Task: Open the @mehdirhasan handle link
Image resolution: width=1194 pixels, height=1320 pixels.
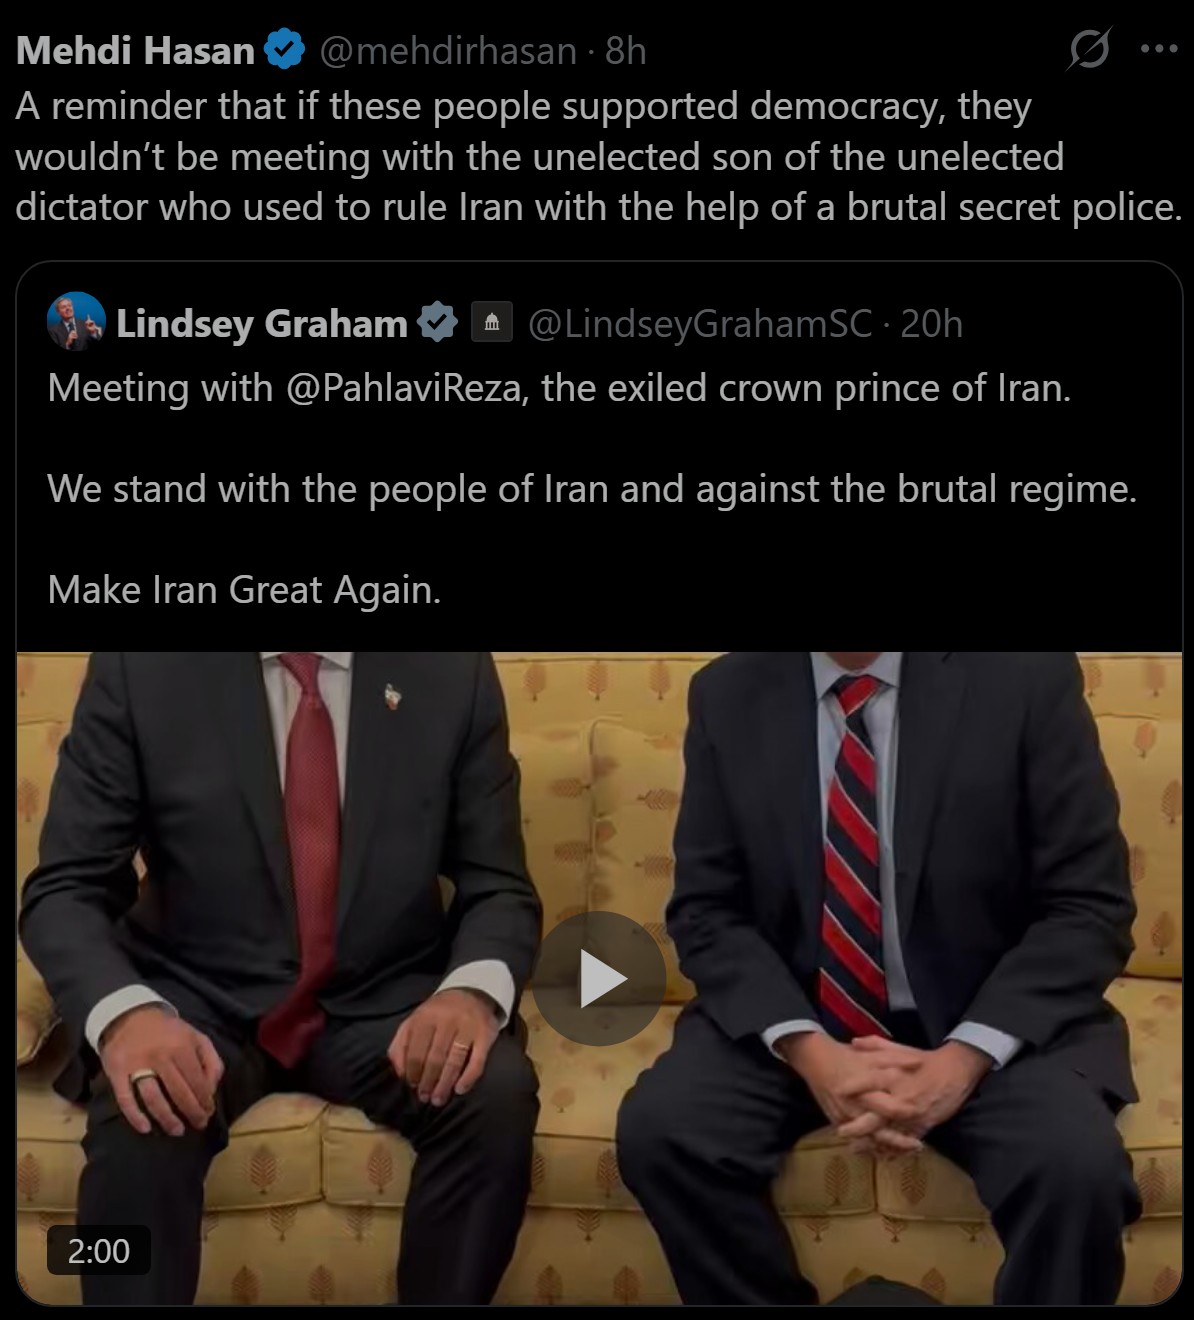Action: pos(448,50)
